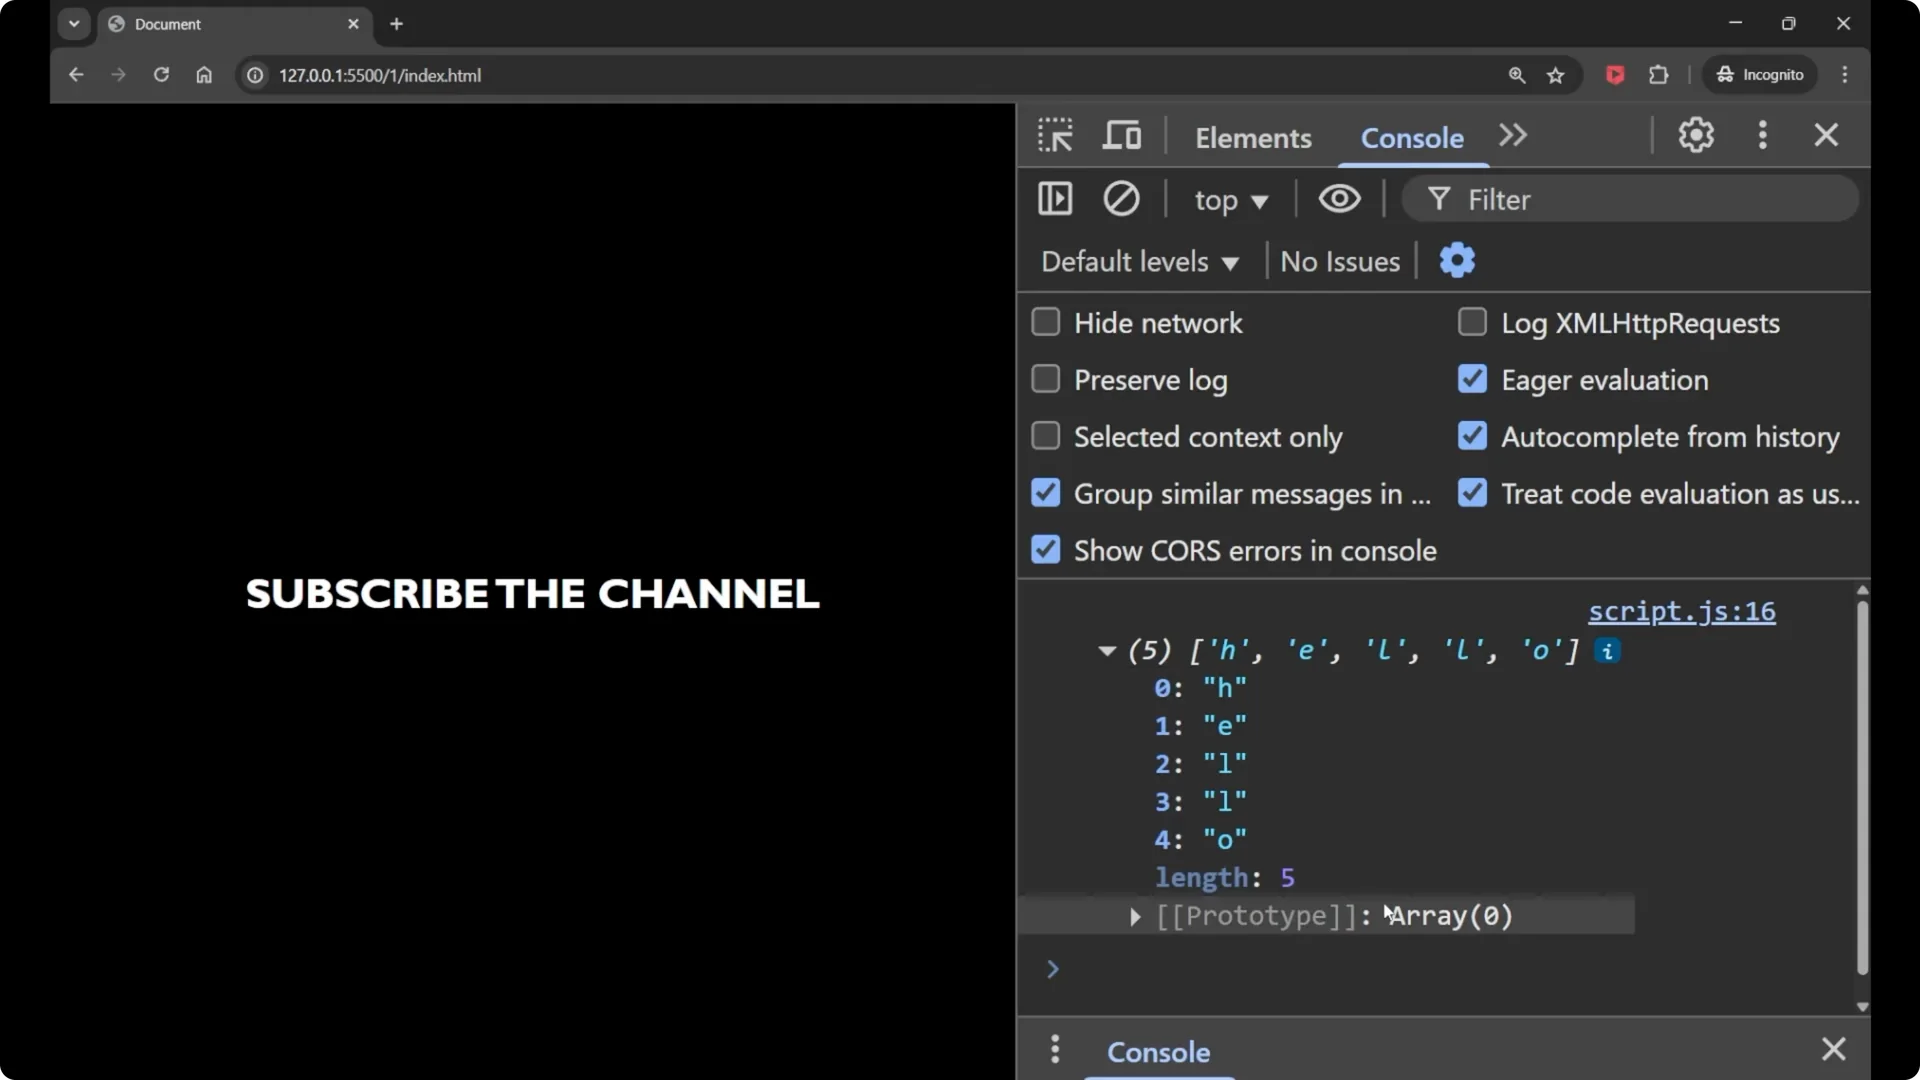Select the inspect element tool
Viewport: 1920px width, 1080px height.
1055,135
